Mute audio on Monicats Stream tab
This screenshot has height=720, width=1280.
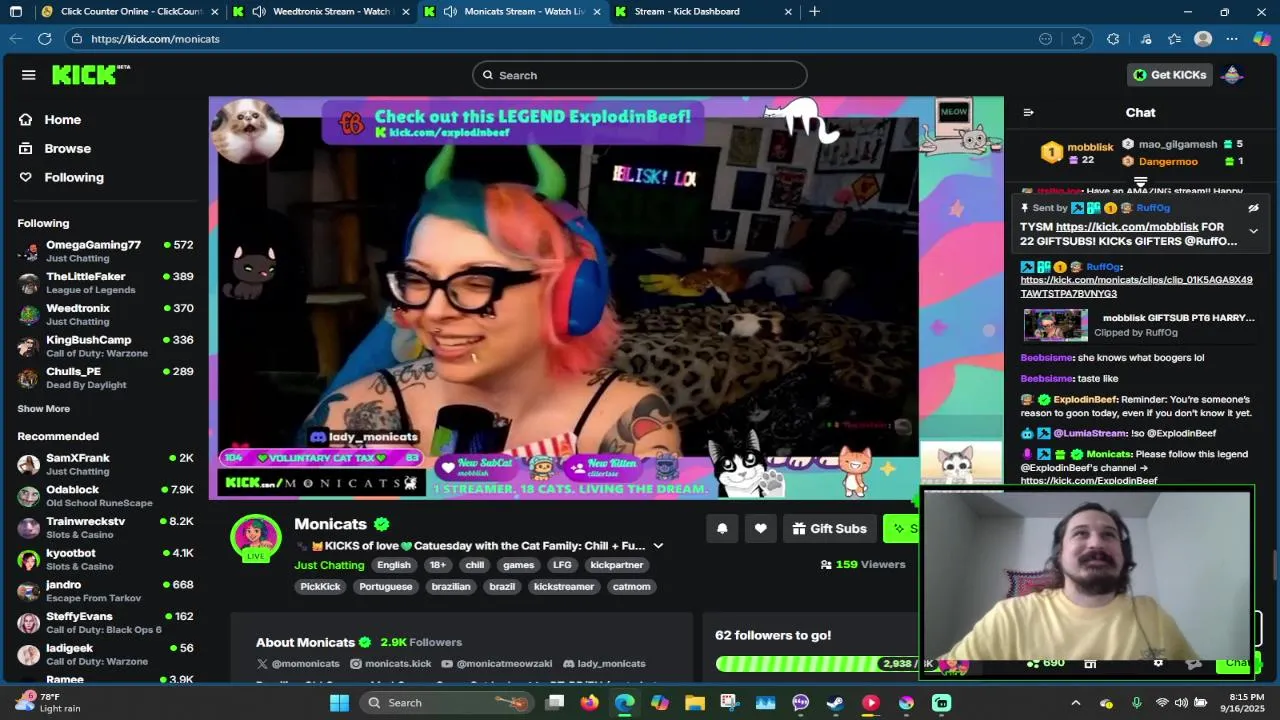(450, 12)
